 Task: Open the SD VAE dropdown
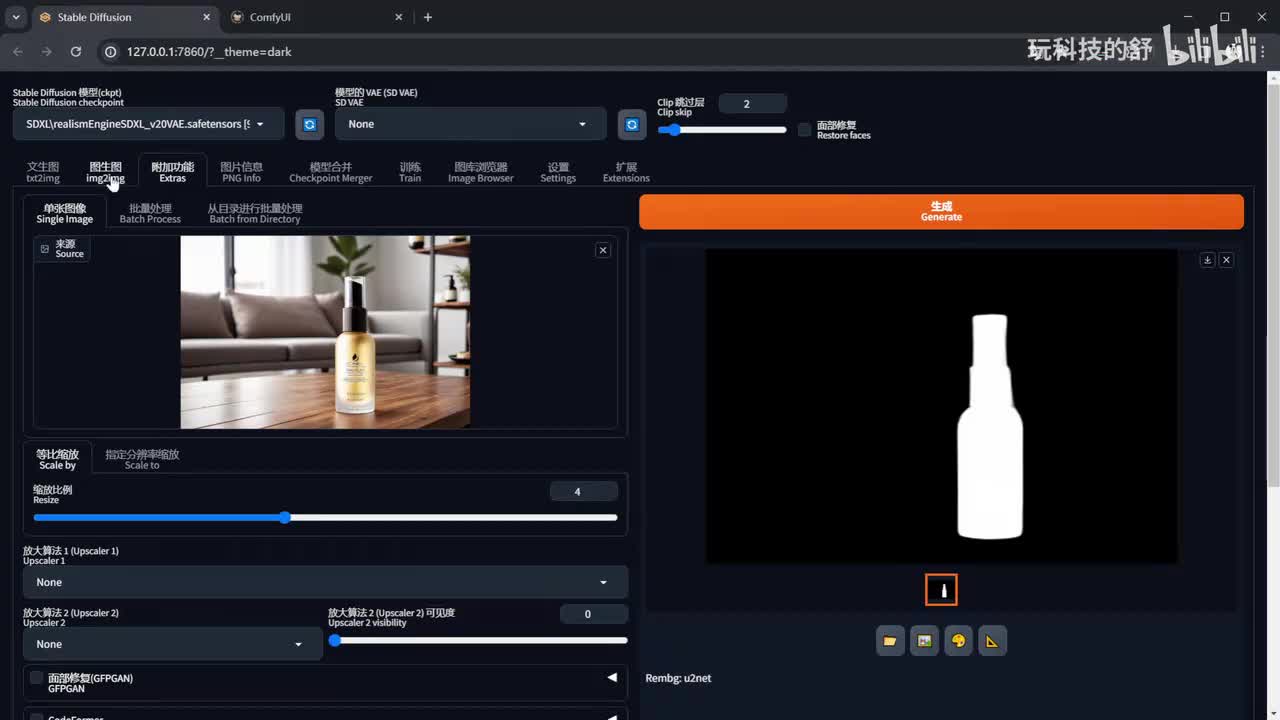[x=470, y=124]
